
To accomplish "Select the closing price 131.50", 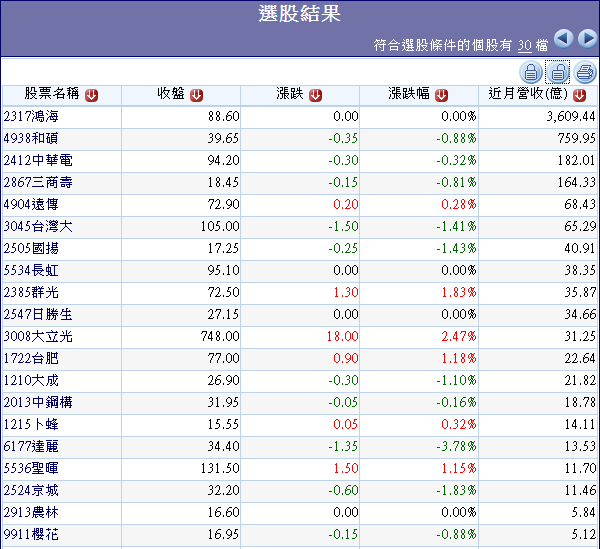I will tap(220, 468).
